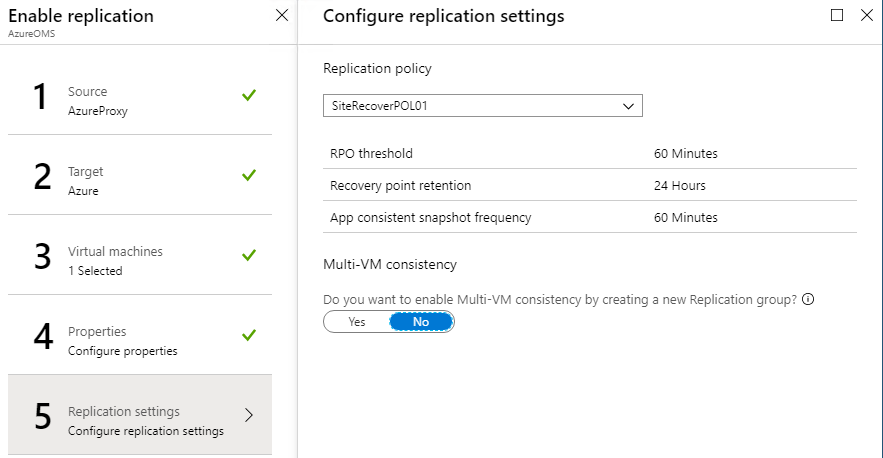Select No for Multi-VM consistency
The image size is (883, 458).
click(421, 322)
